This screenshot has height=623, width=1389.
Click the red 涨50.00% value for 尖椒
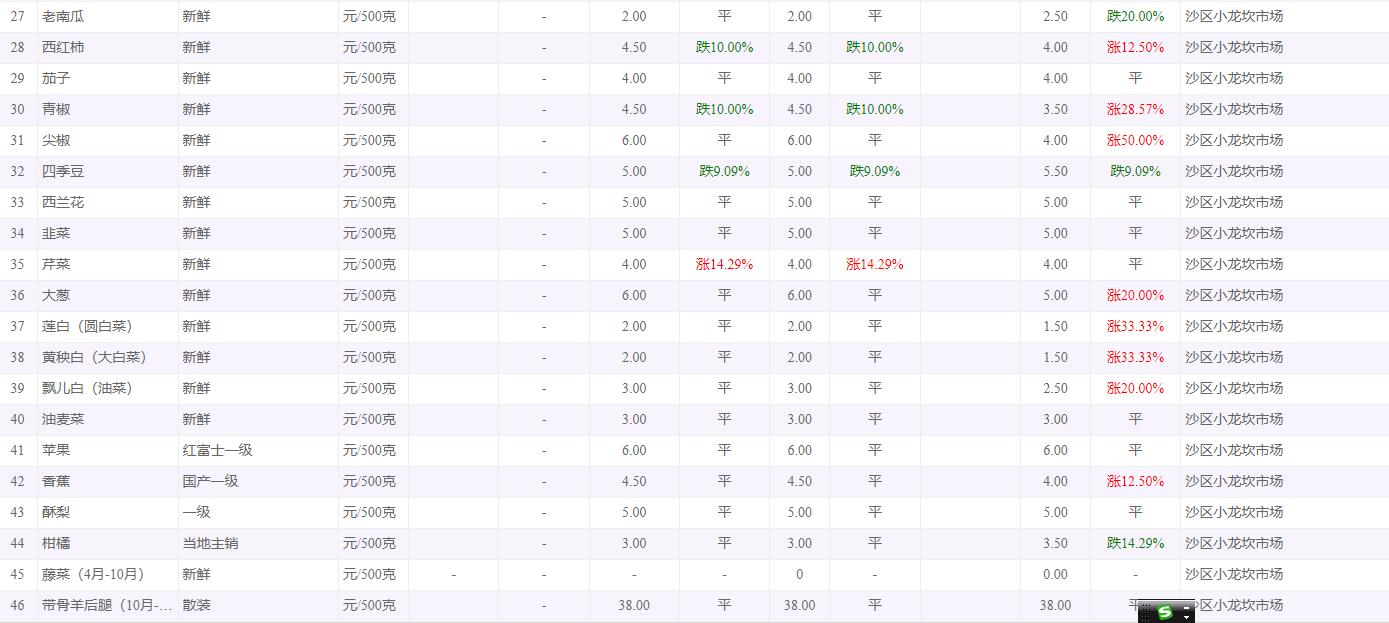(x=1135, y=140)
